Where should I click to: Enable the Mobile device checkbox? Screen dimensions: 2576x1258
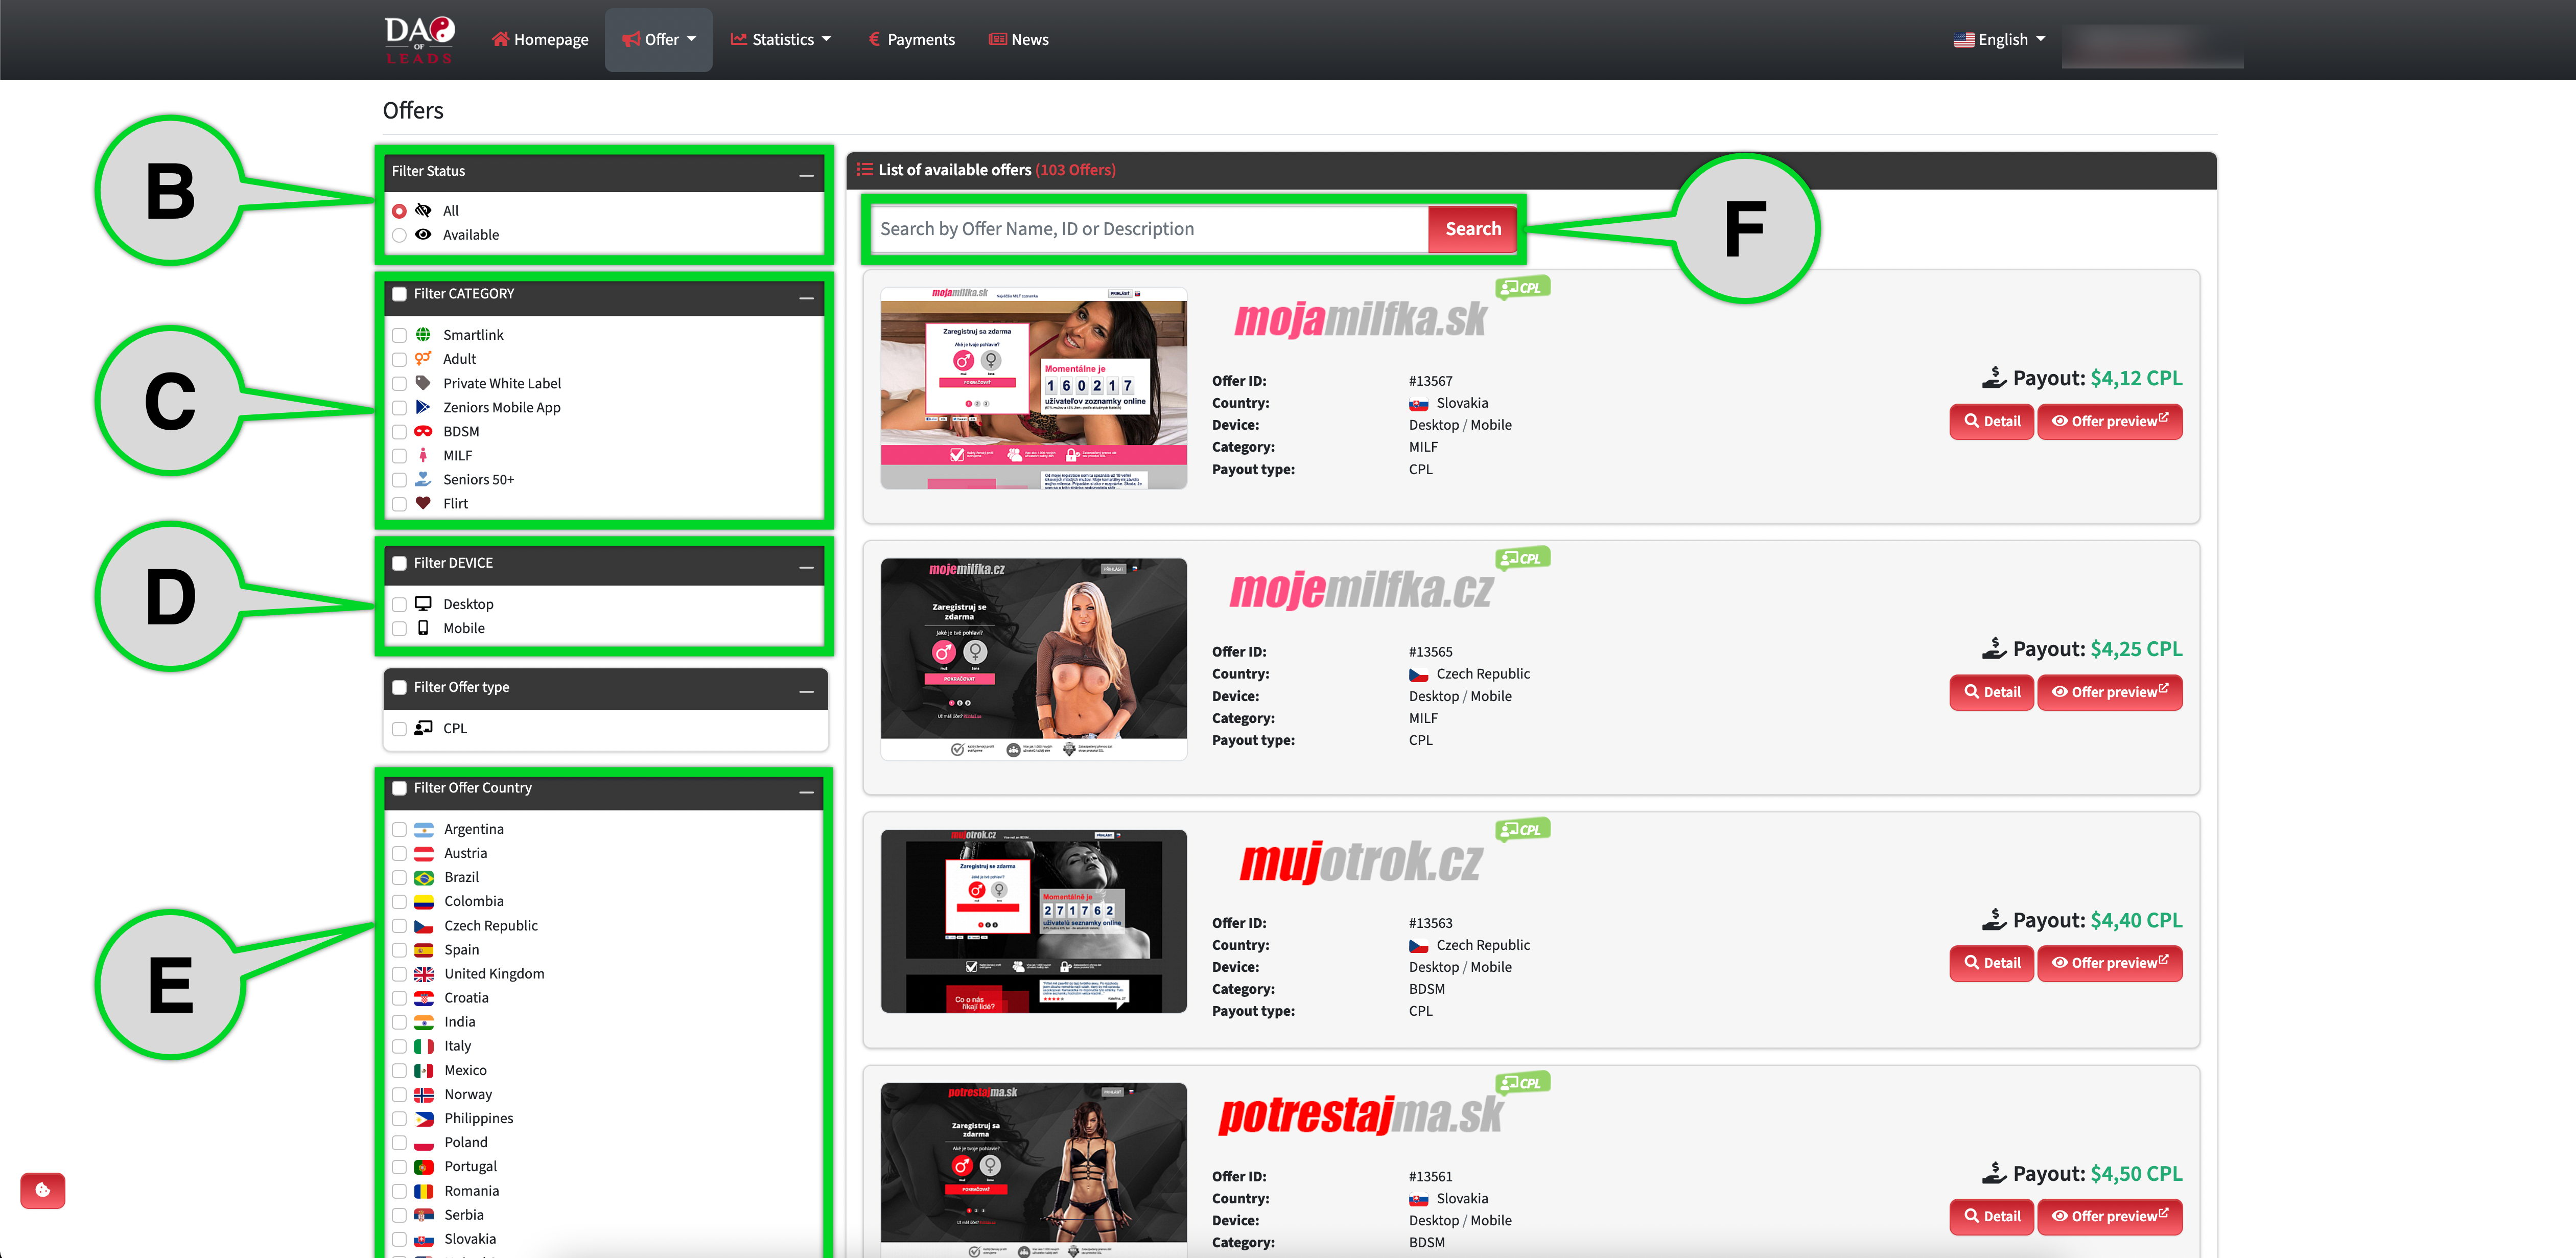pos(400,629)
